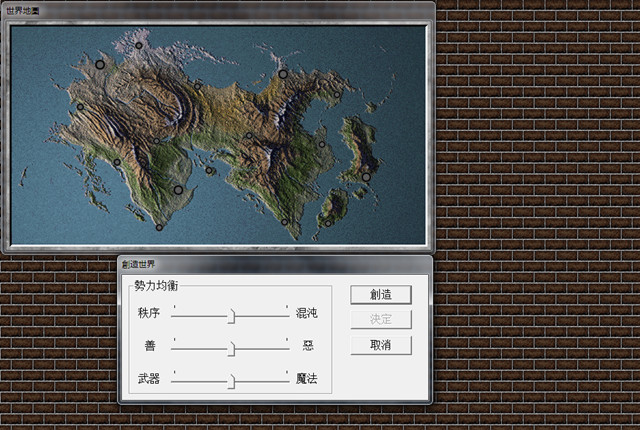This screenshot has width=640, height=430.
Task: Select the small marker on the far west coast
Action: (80, 107)
